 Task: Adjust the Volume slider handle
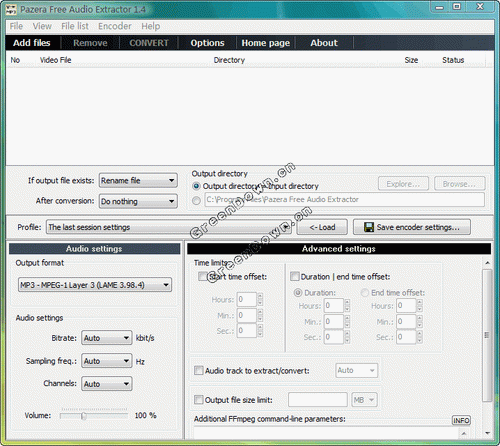(84, 416)
